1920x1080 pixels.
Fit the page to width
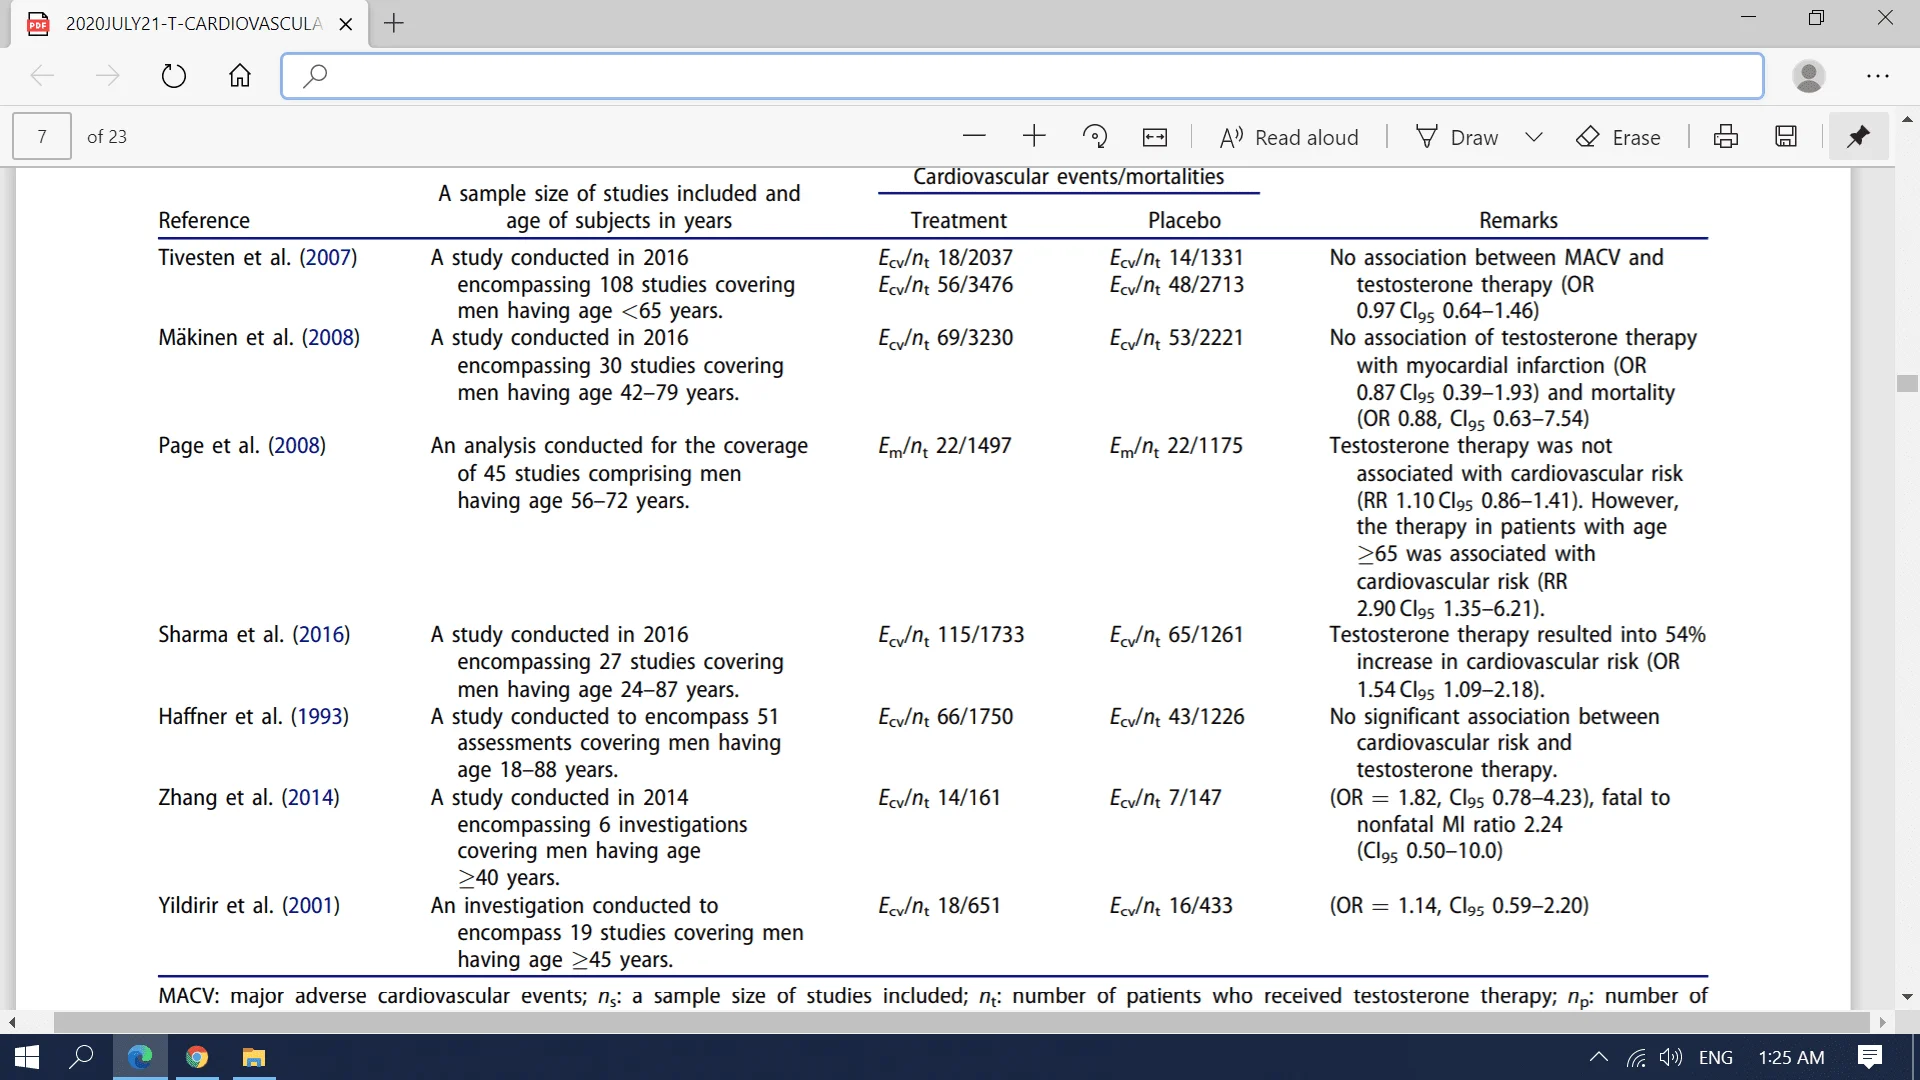[x=1155, y=137]
